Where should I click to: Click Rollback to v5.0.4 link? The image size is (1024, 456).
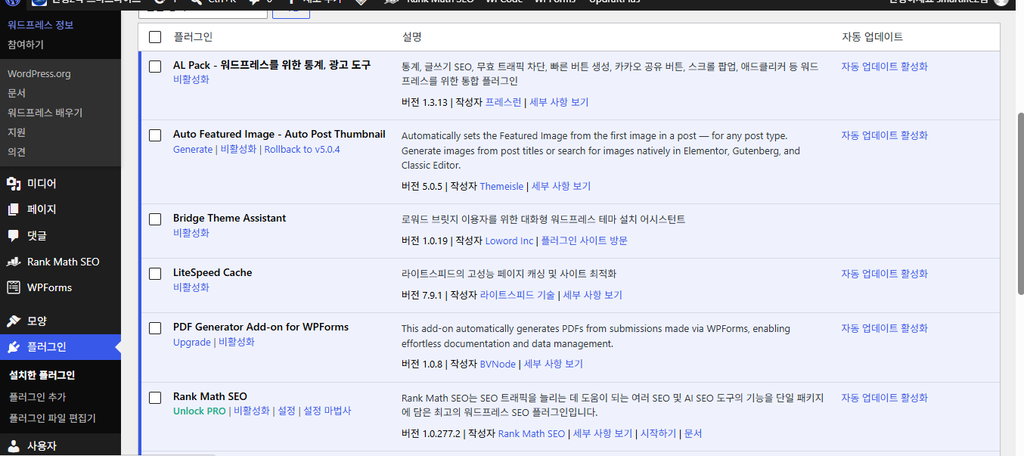(x=302, y=150)
